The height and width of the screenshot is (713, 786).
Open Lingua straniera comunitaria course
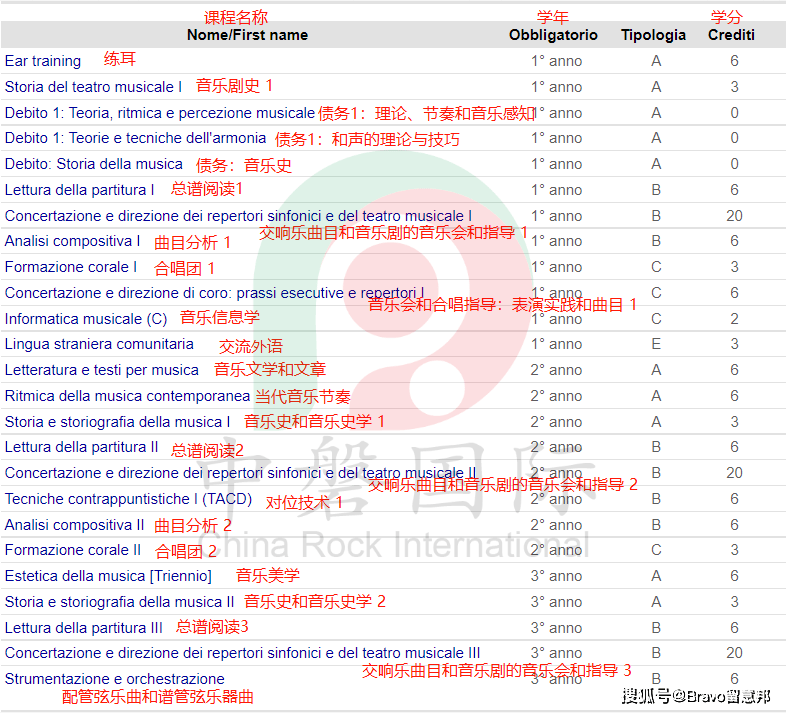[x=99, y=344]
